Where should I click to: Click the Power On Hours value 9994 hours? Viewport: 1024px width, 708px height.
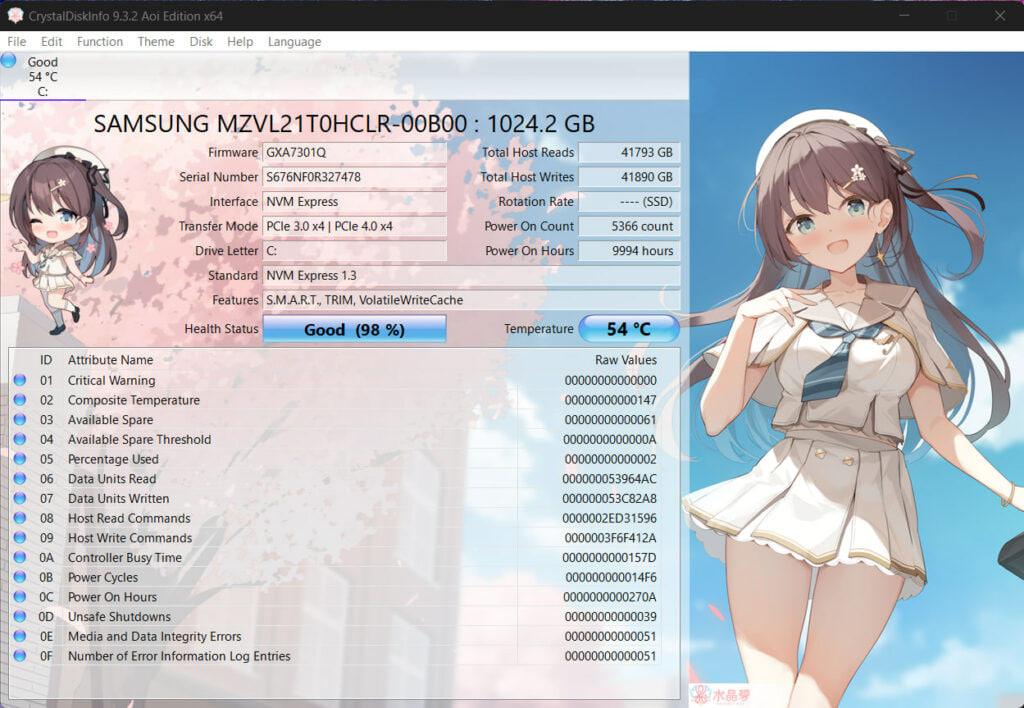[630, 251]
